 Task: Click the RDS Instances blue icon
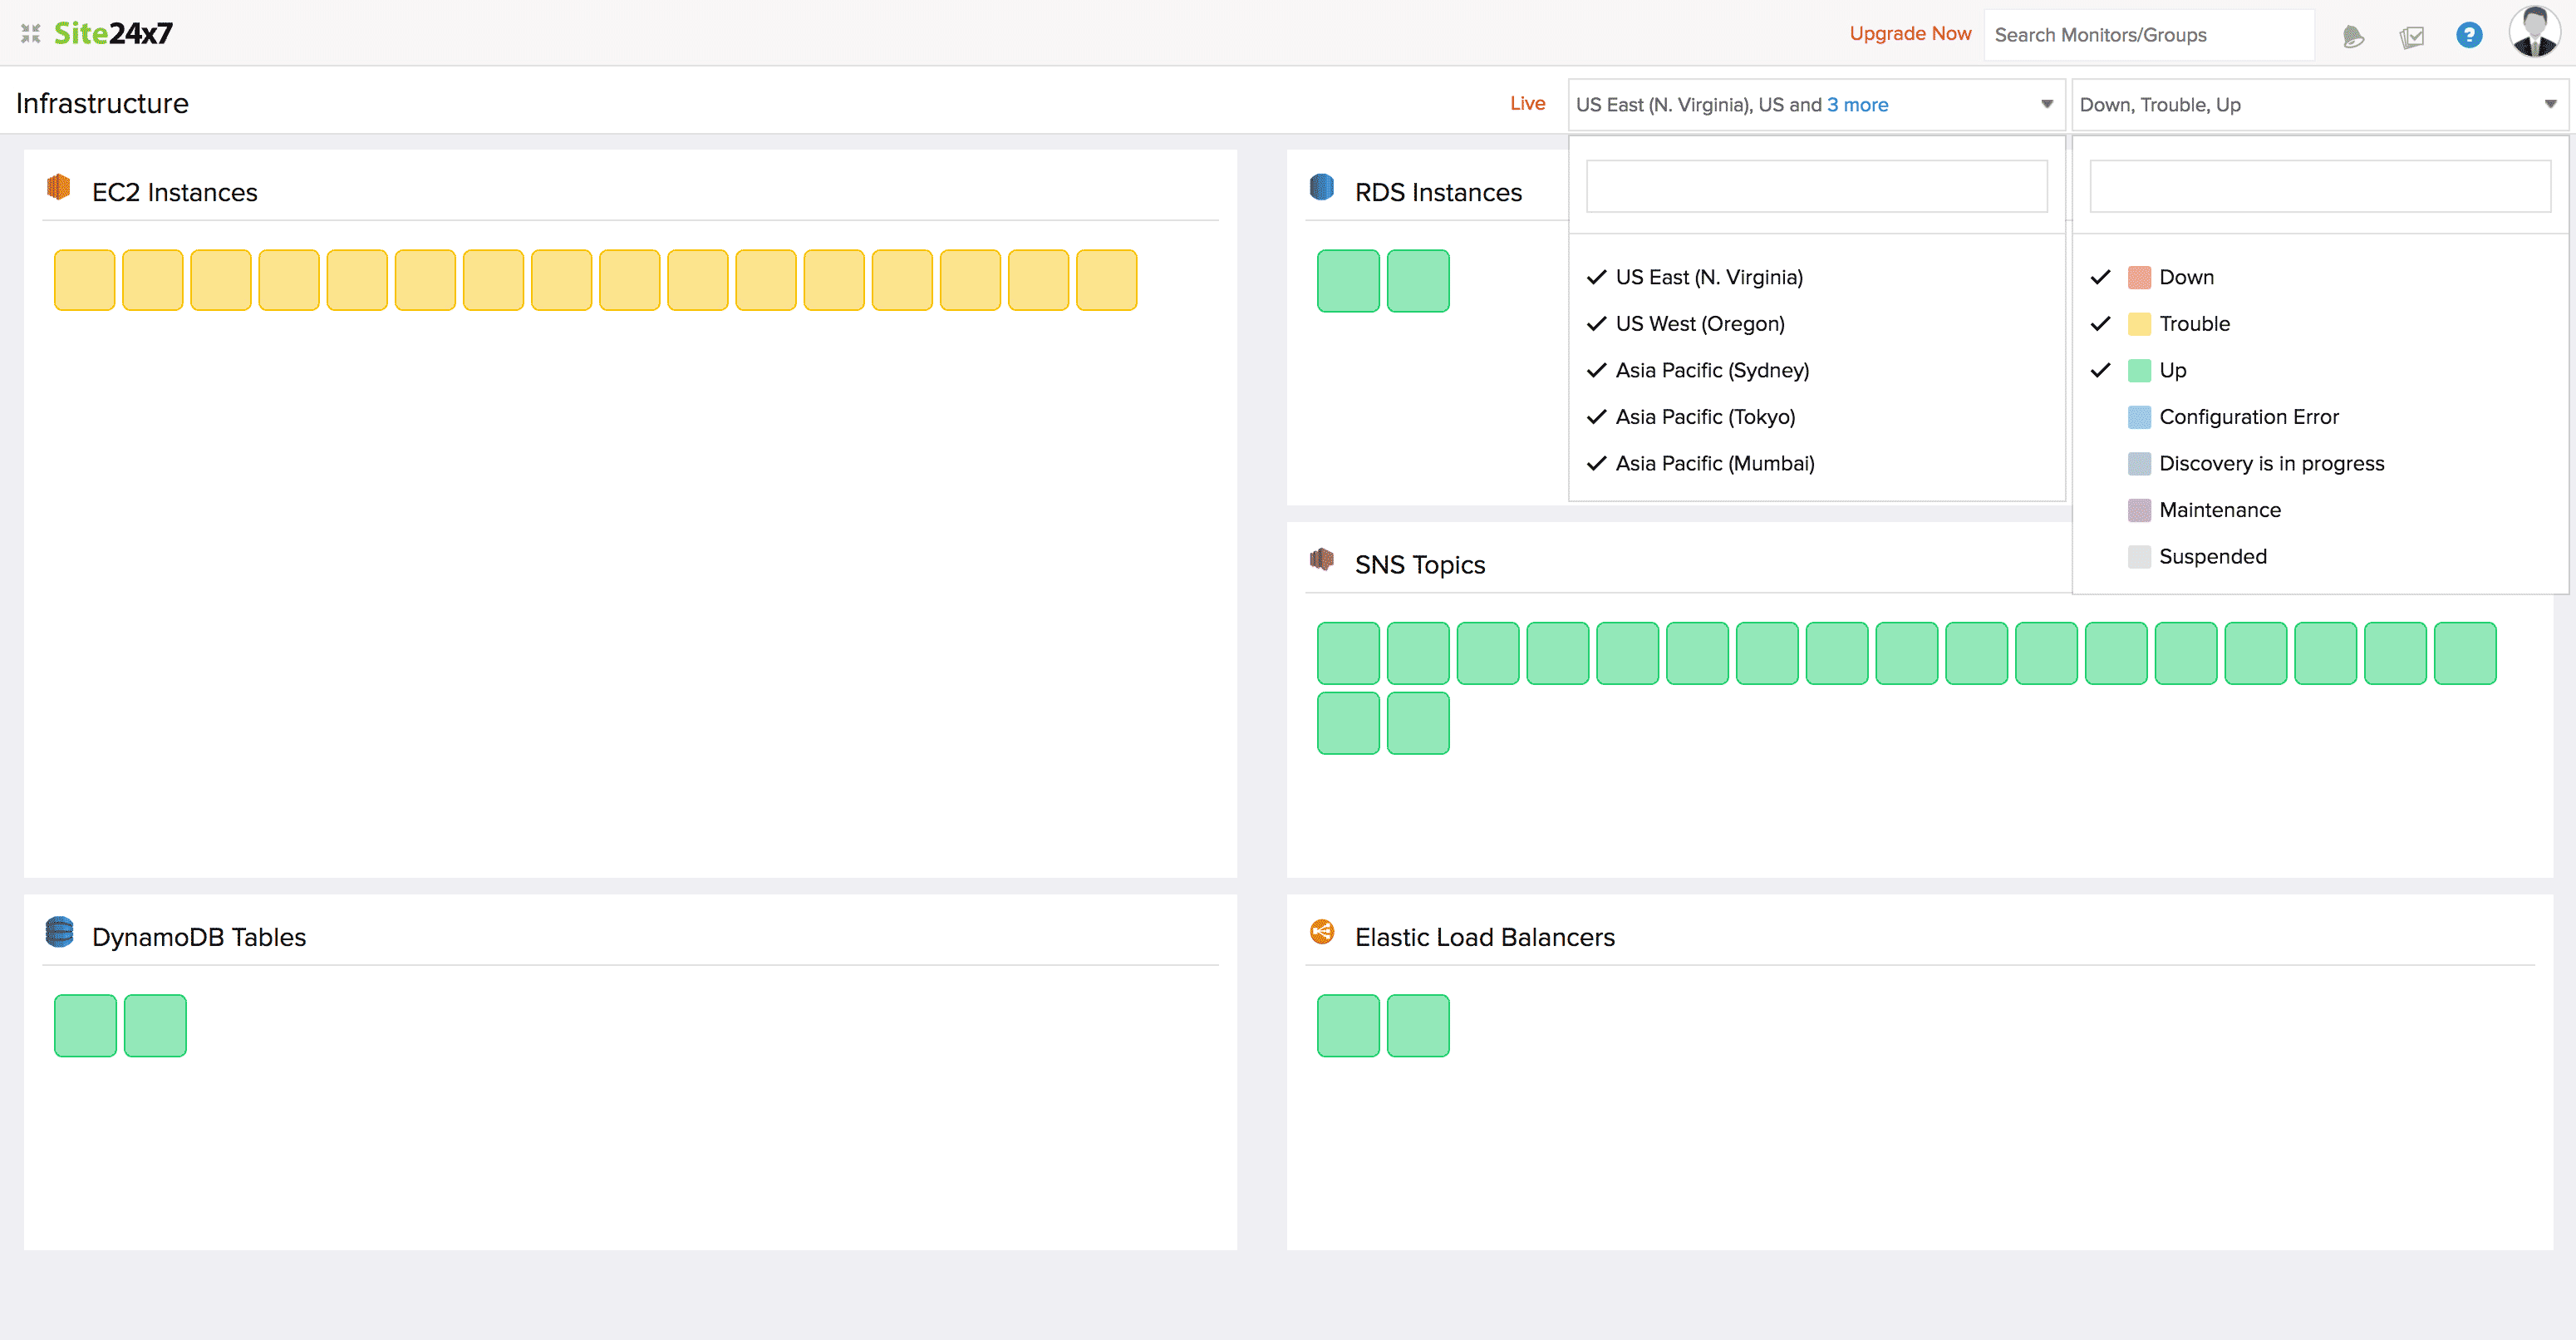1322,187
